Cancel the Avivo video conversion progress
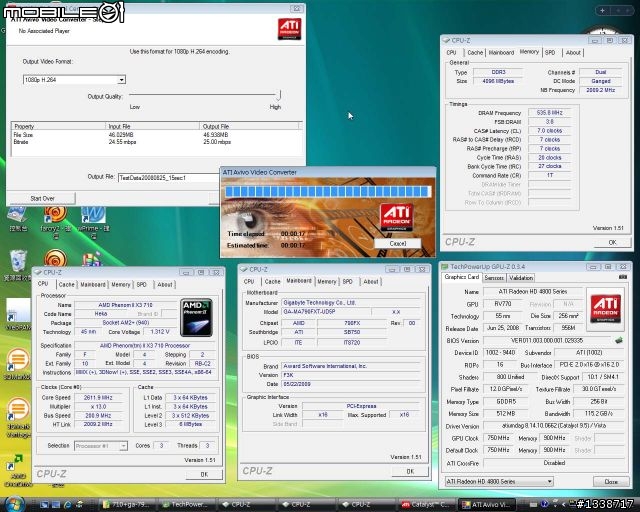The width and height of the screenshot is (640, 512). click(x=398, y=243)
